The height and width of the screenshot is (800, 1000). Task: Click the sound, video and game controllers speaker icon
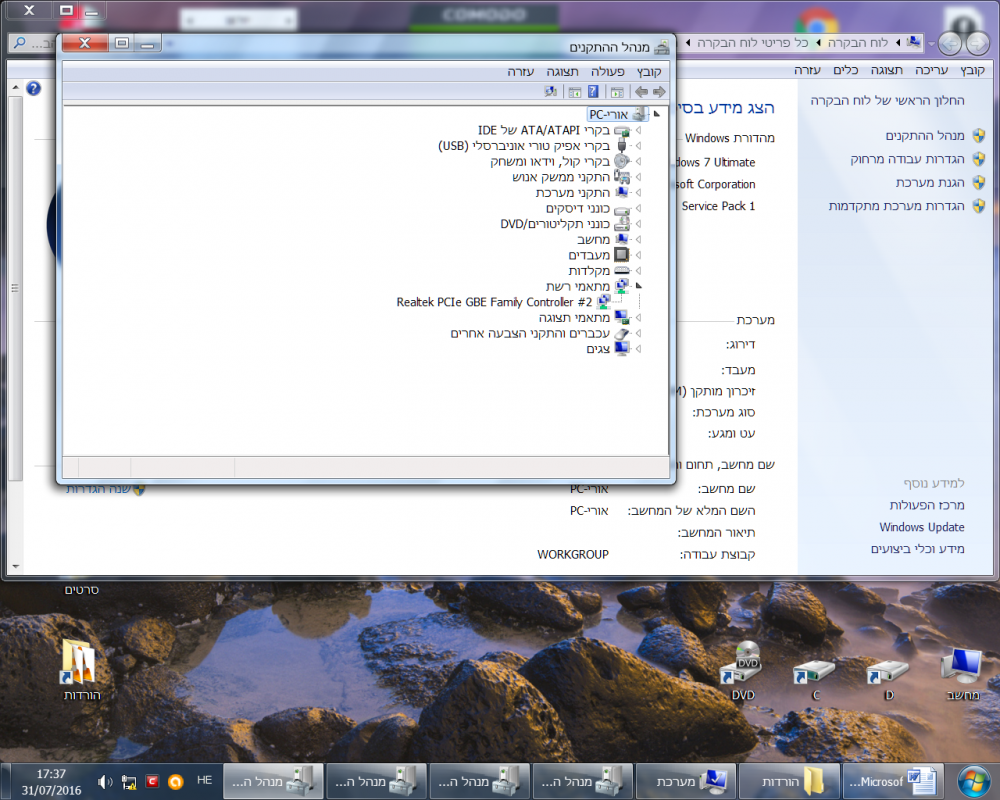pos(622,161)
